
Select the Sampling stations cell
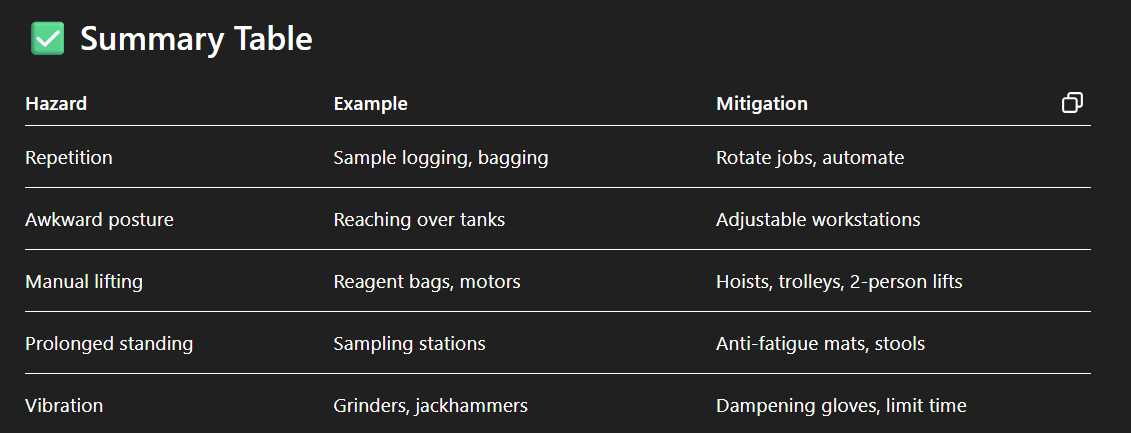coord(409,344)
